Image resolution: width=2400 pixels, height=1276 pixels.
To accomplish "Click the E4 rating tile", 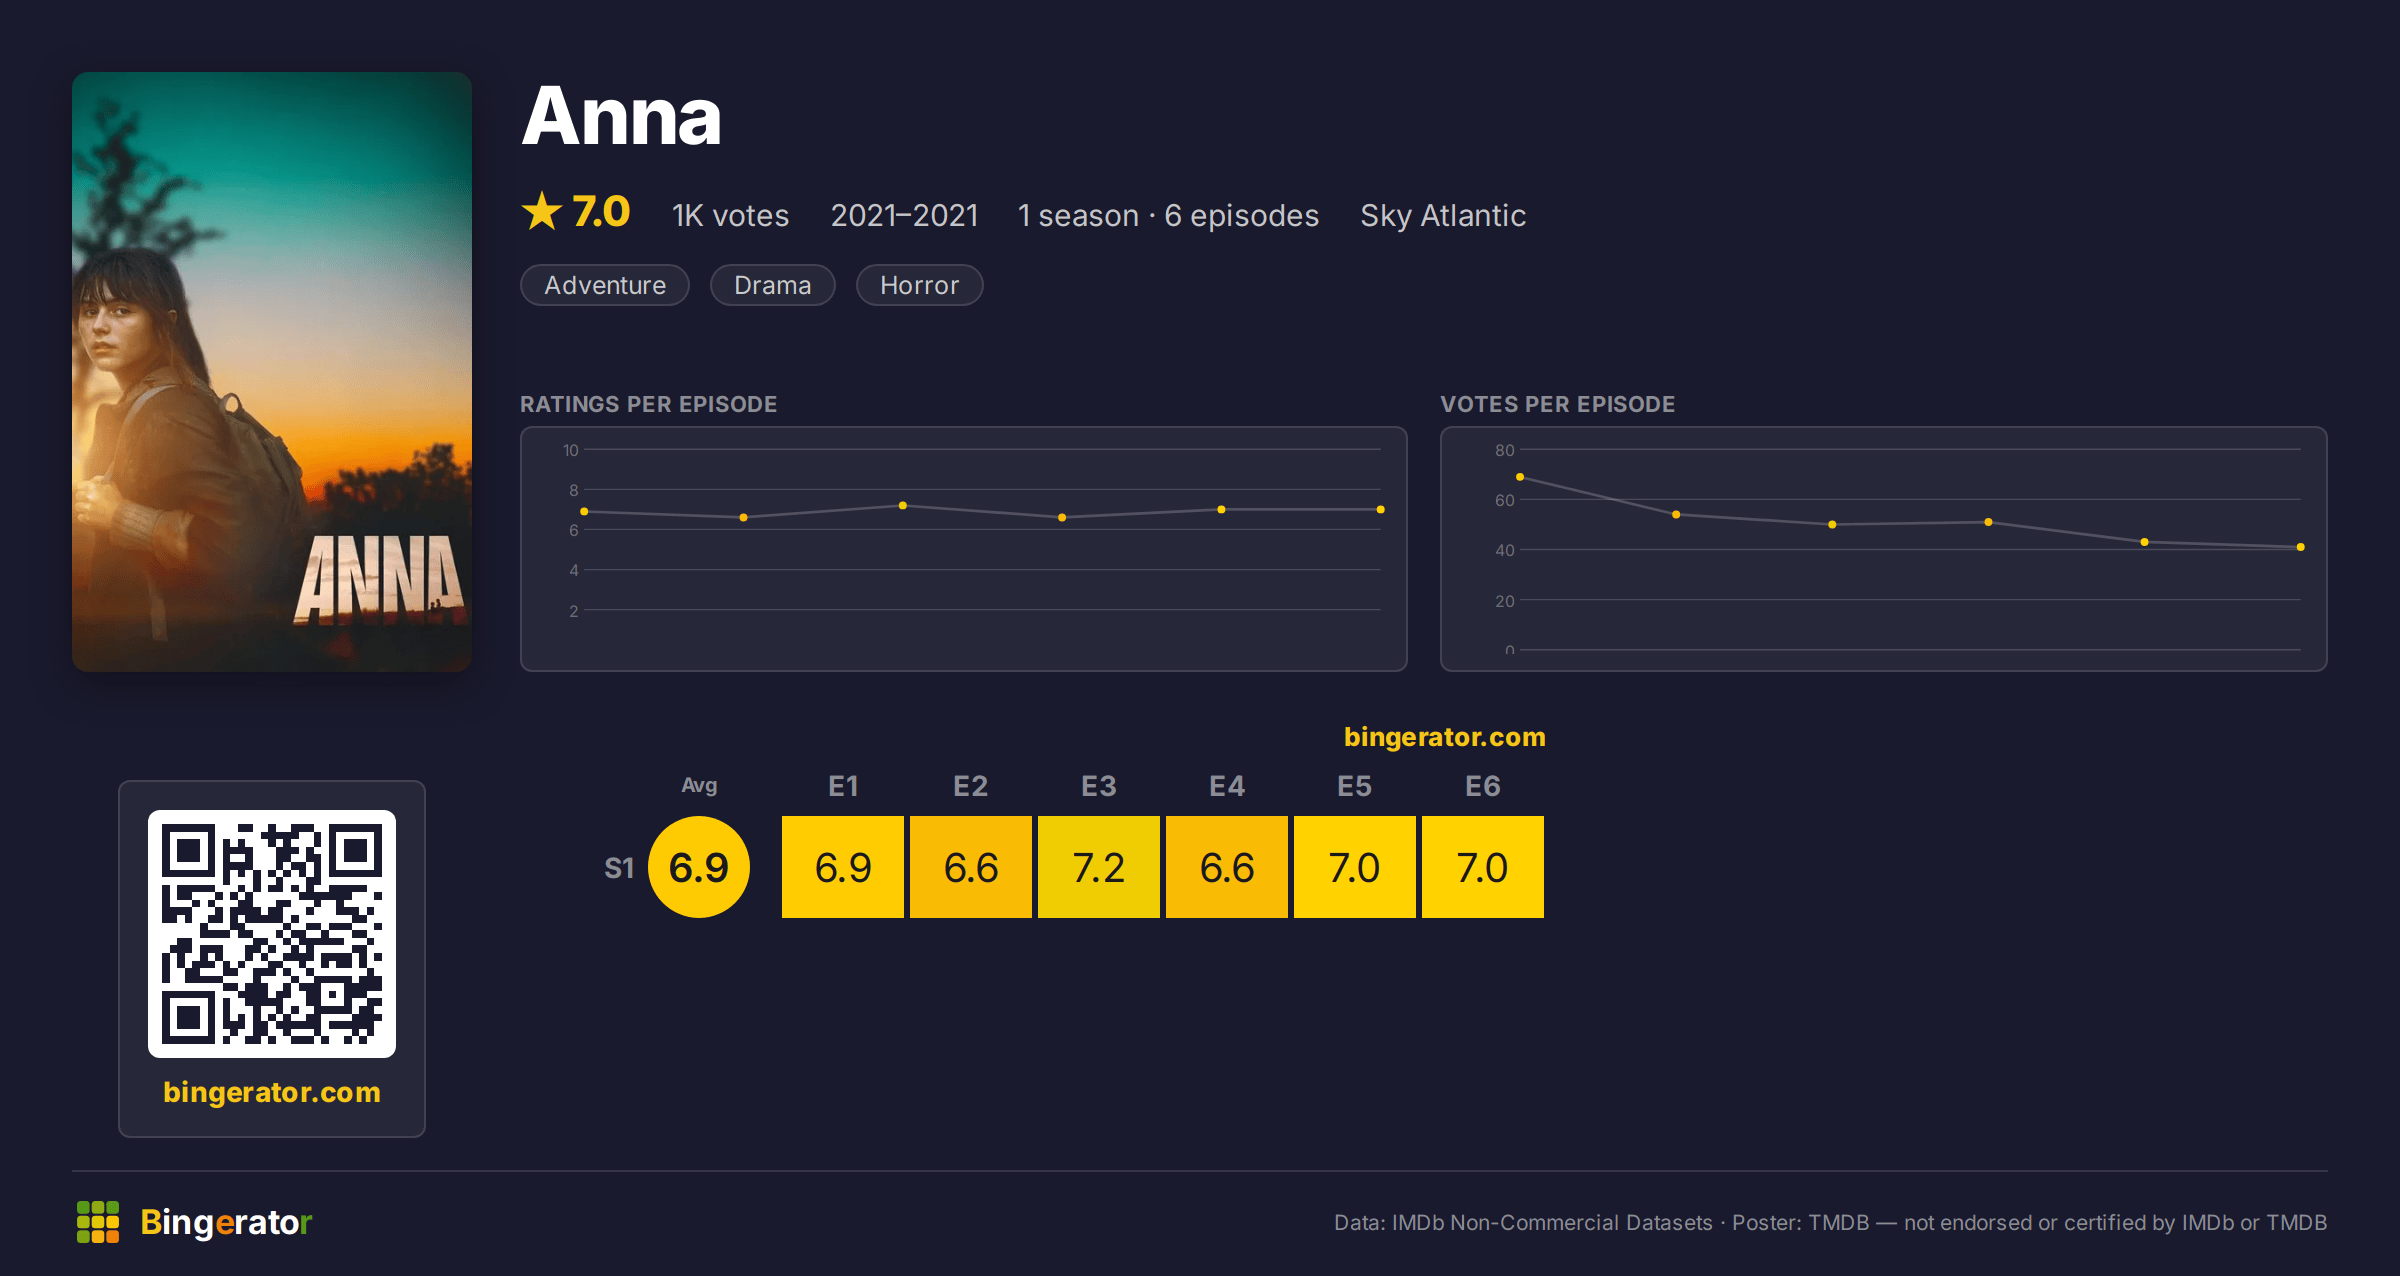I will pyautogui.click(x=1227, y=867).
